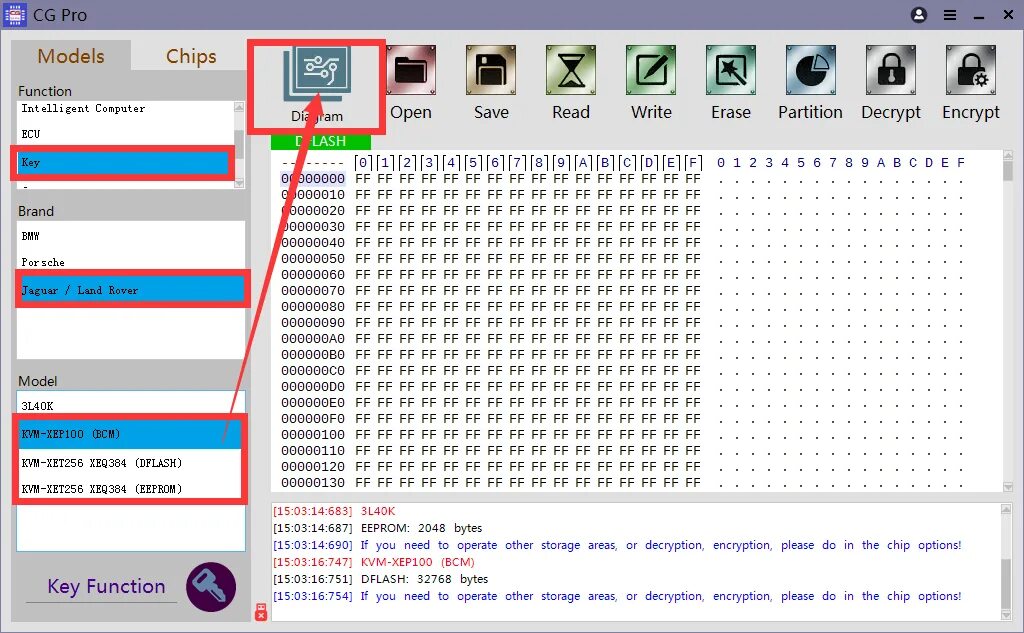Click the Encrypt padlock gear icon
Image resolution: width=1024 pixels, height=633 pixels.
coord(970,70)
